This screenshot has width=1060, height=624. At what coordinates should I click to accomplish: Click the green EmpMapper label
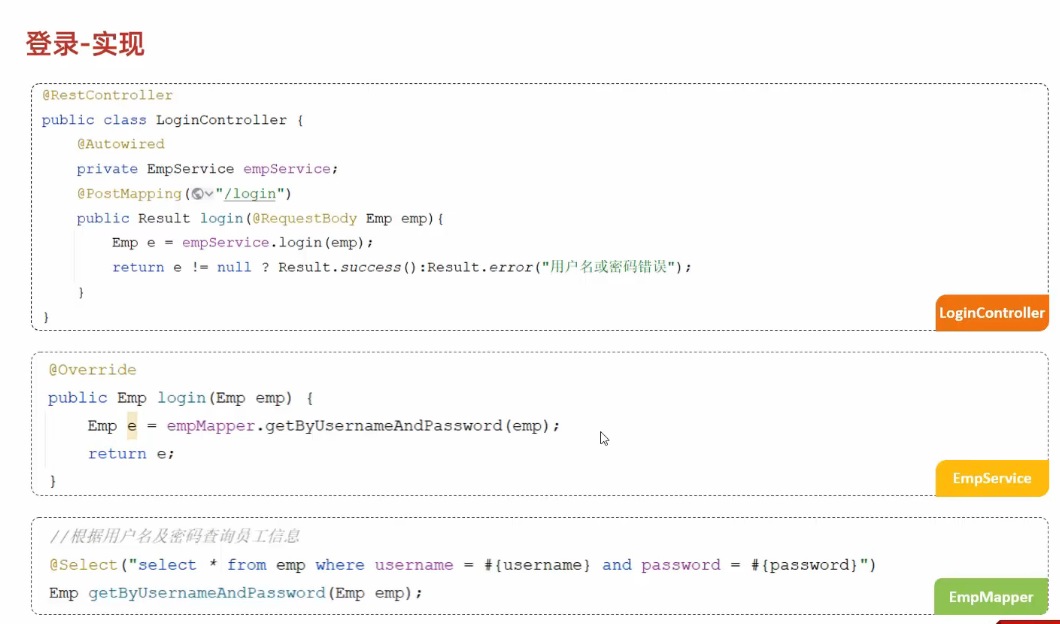tap(991, 597)
